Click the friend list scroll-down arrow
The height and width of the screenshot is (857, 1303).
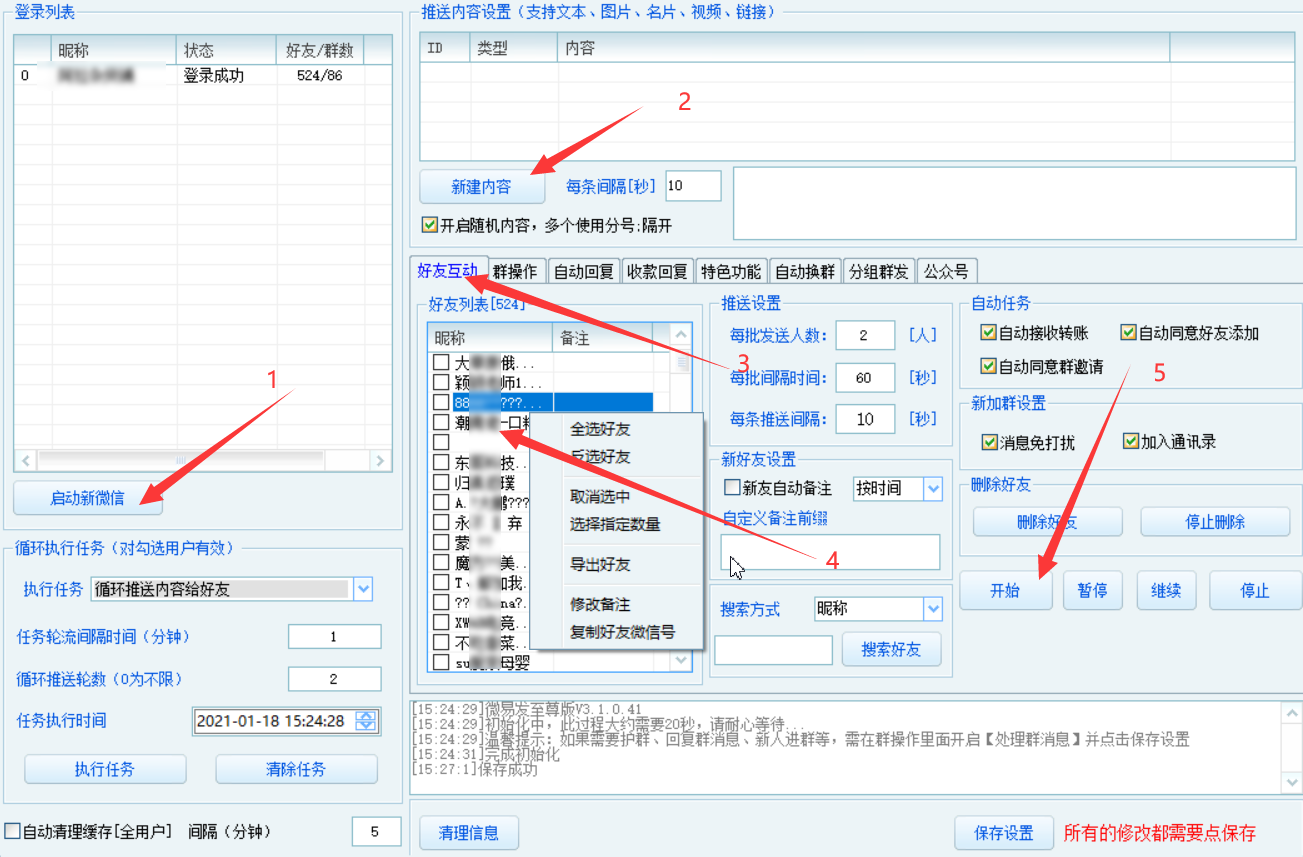pyautogui.click(x=682, y=660)
